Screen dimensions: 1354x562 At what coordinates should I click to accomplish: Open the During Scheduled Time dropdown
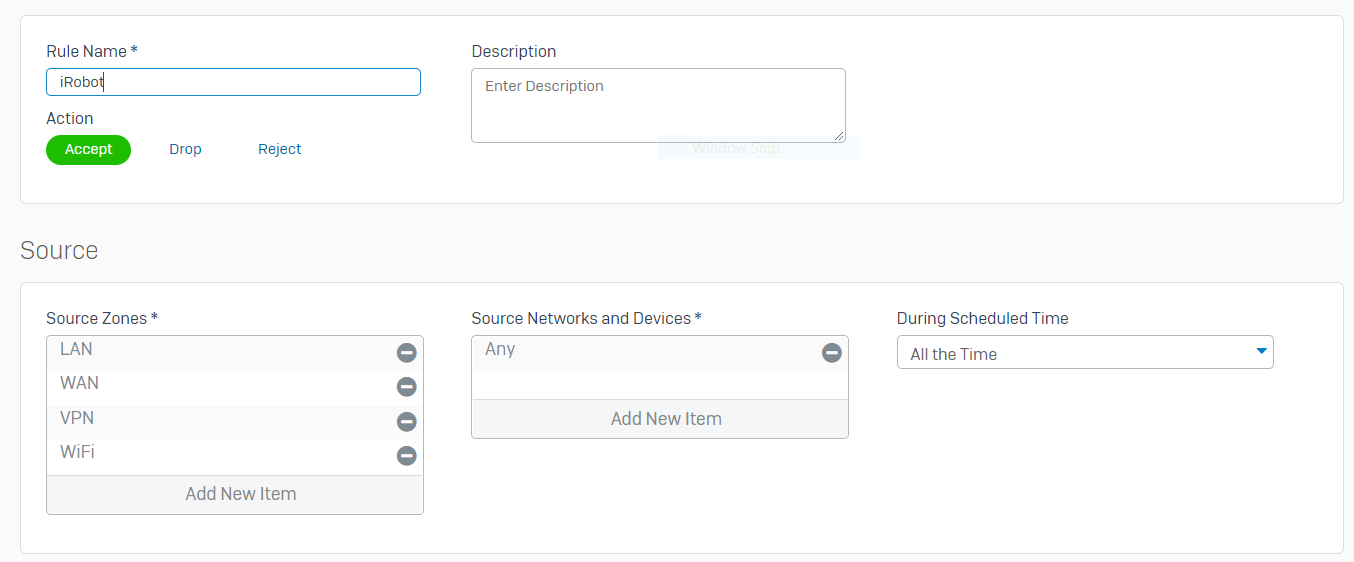(x=1084, y=353)
